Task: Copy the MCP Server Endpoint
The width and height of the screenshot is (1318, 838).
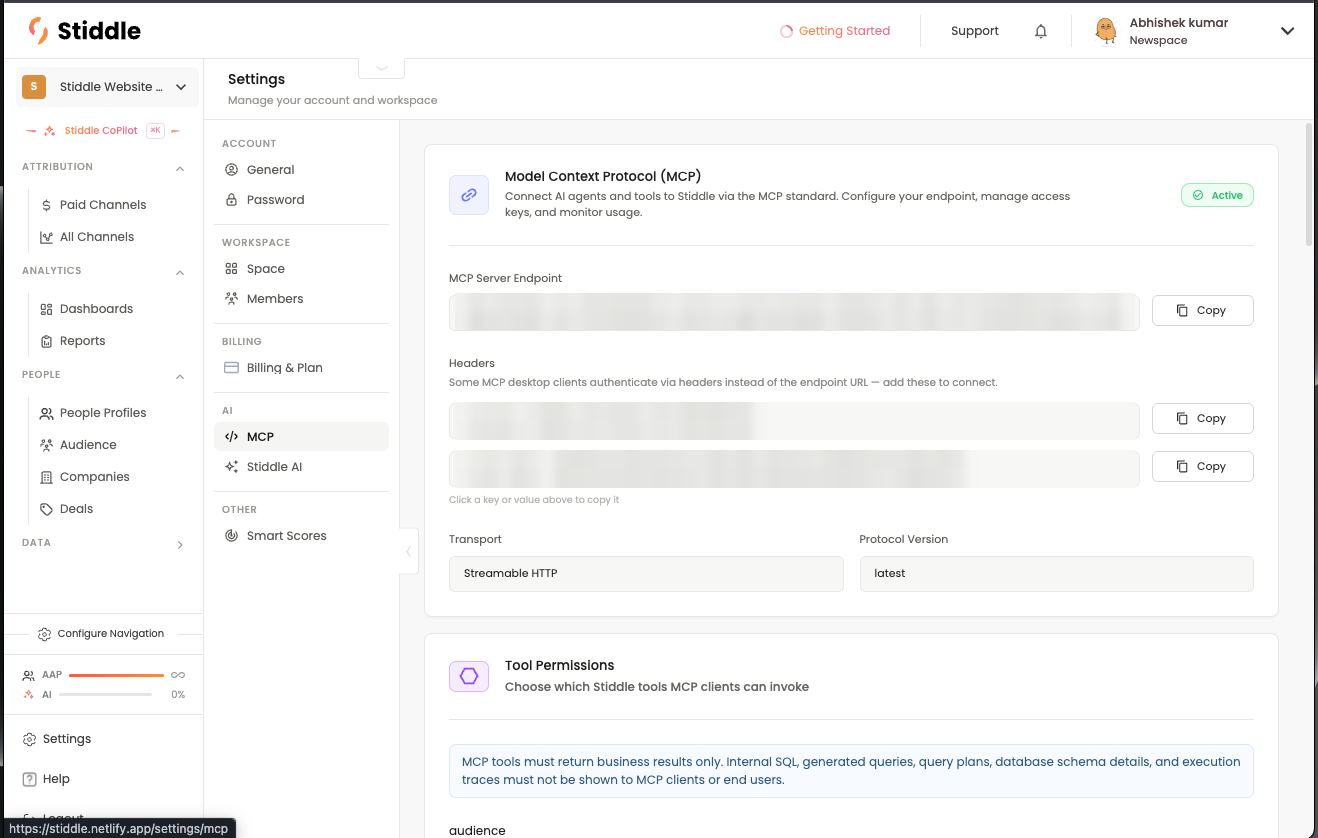Action: [1202, 310]
